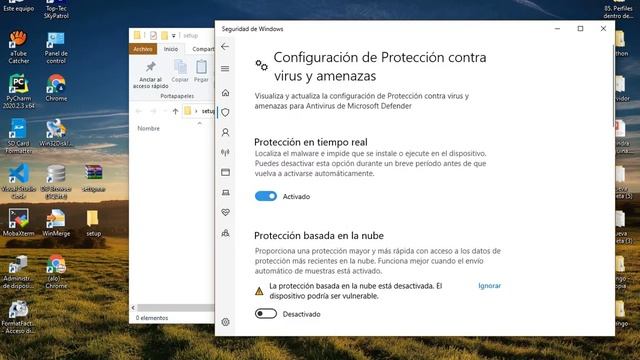The width and height of the screenshot is (640, 360).
Task: Maximize the Seguridad de Windows window
Action: pyautogui.click(x=580, y=29)
